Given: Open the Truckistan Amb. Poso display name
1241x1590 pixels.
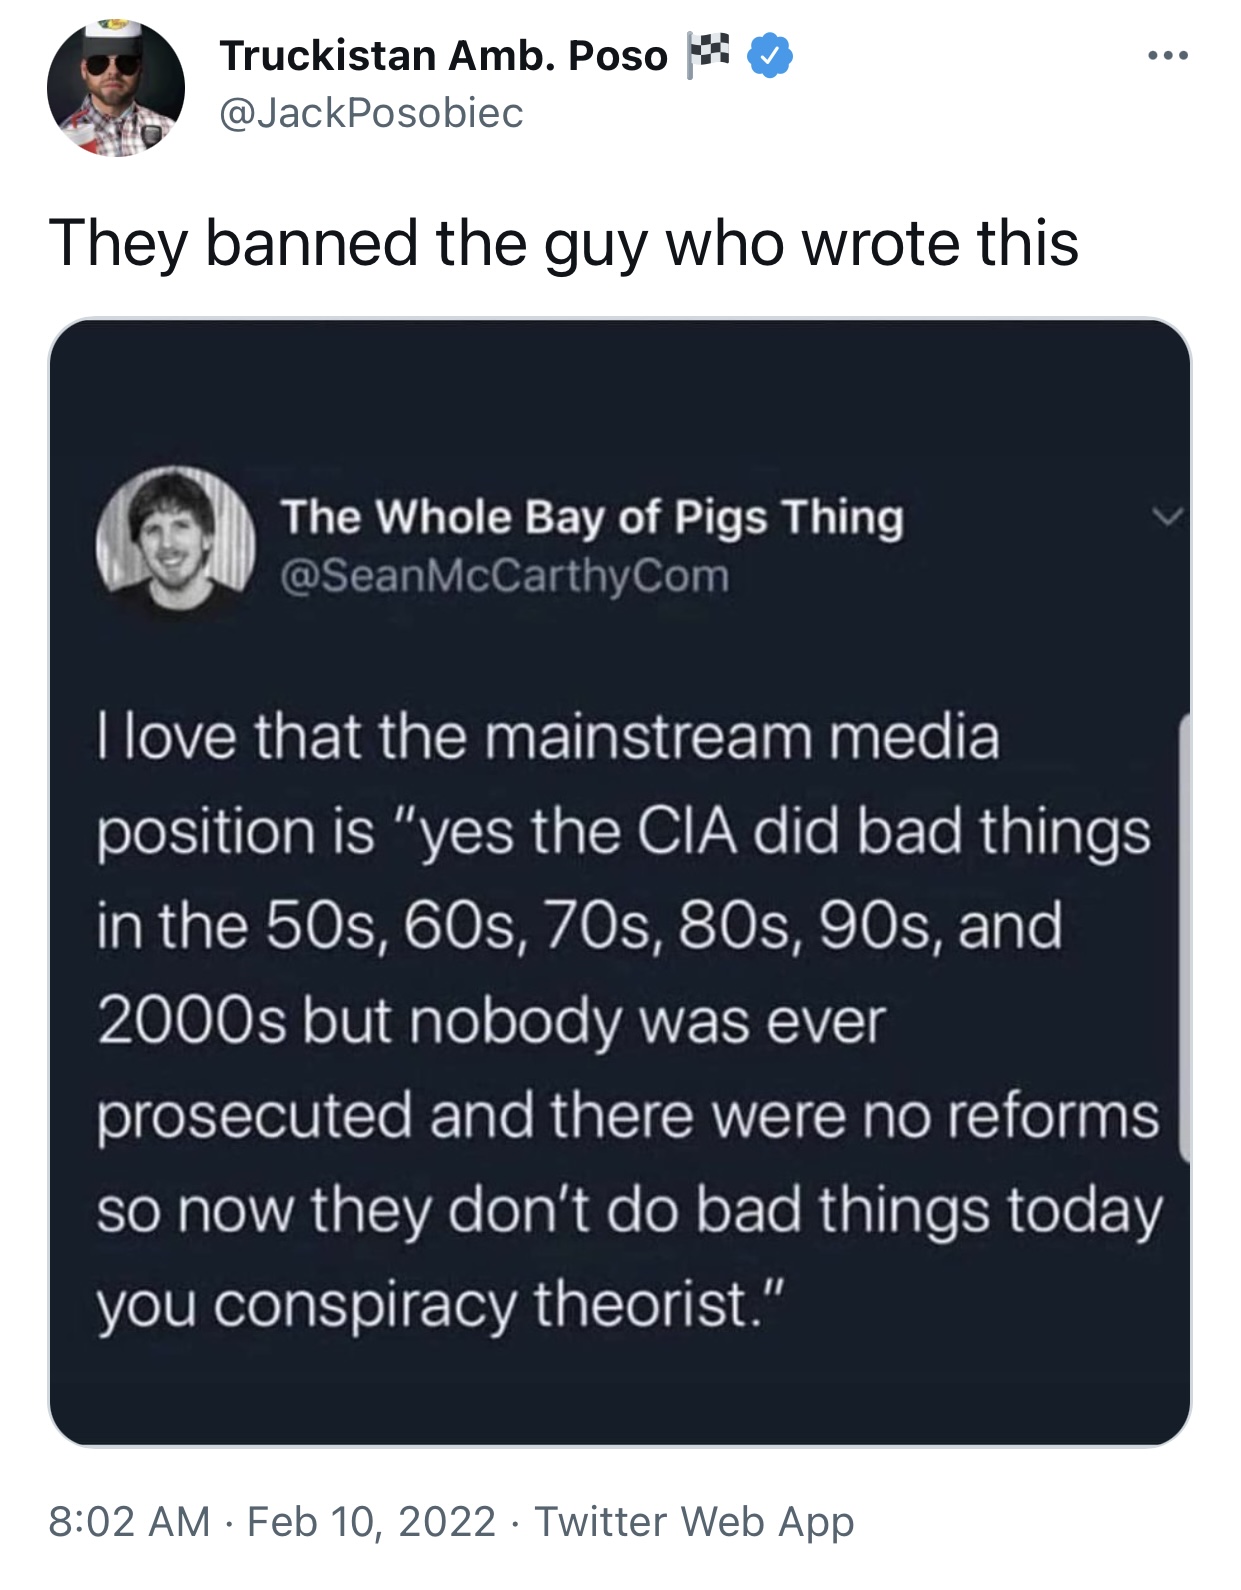Looking at the screenshot, I should pos(443,56).
